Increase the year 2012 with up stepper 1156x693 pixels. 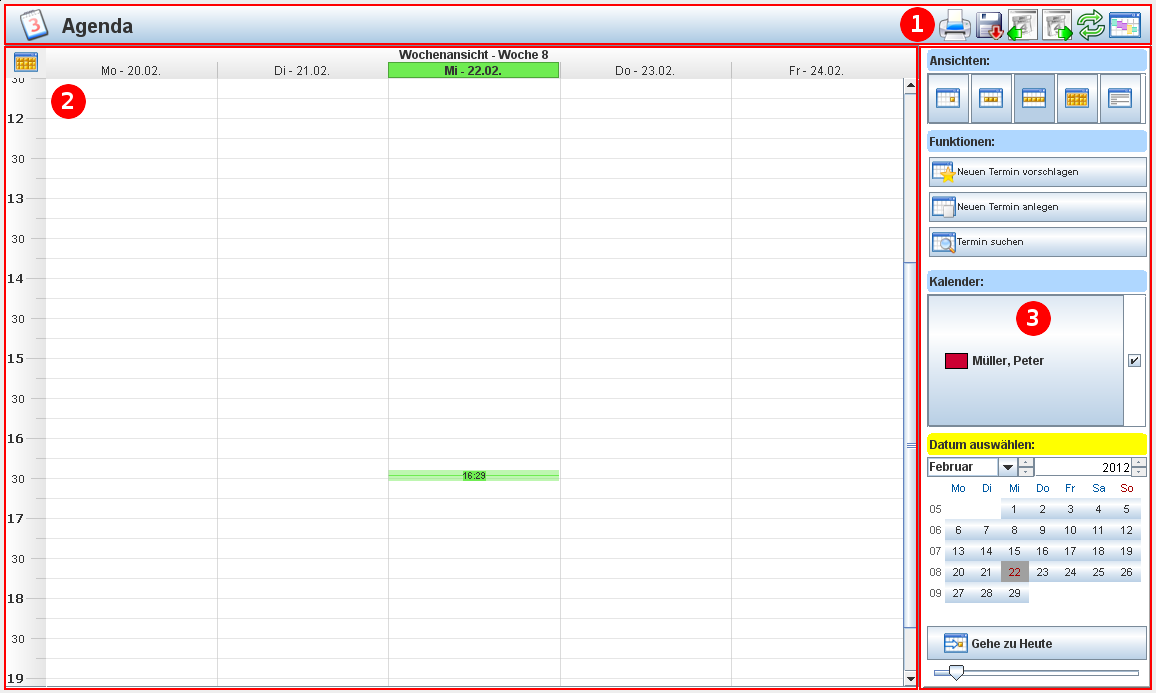point(1139,462)
